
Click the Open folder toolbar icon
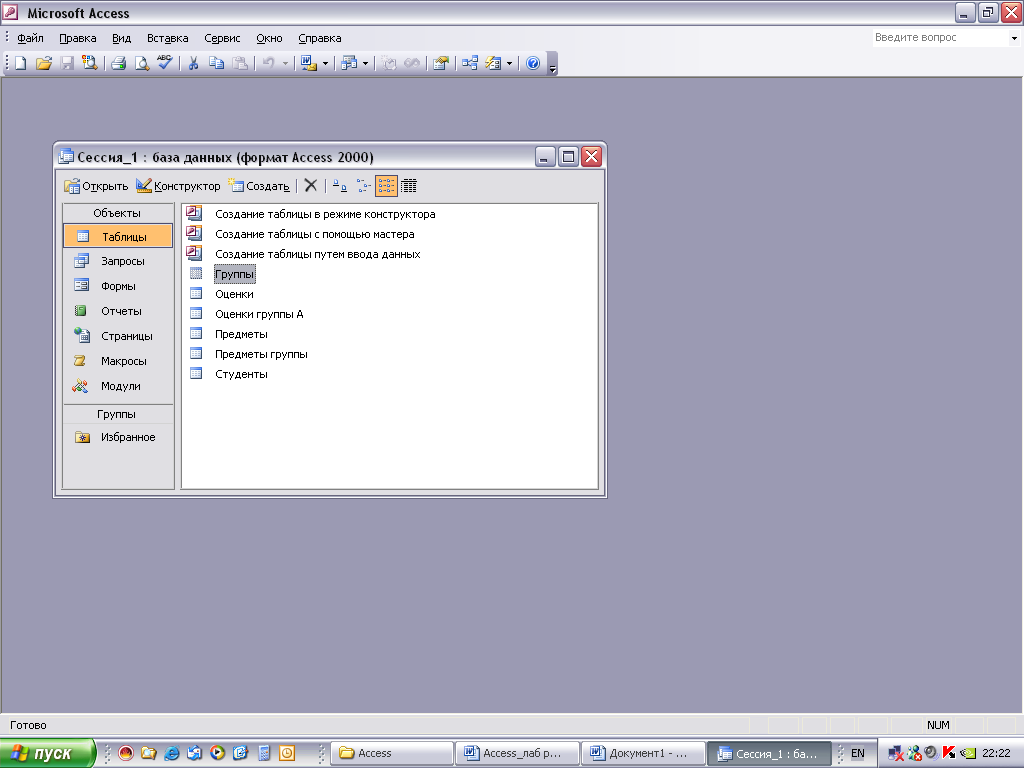[x=44, y=63]
